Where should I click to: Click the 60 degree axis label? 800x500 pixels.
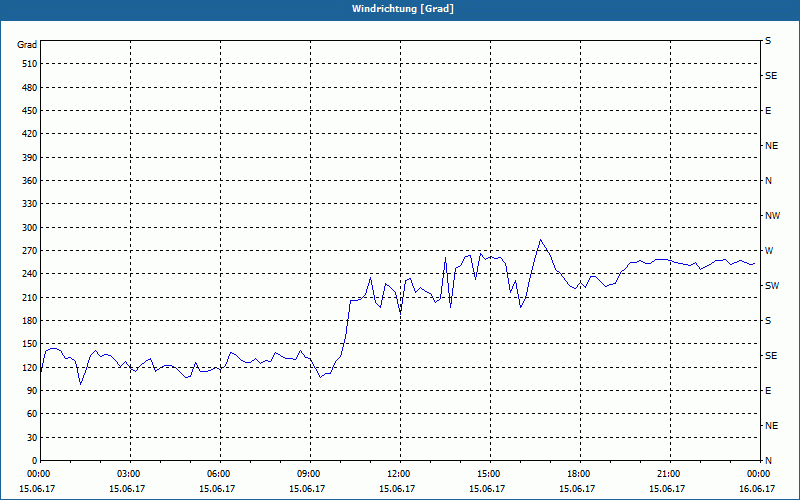32,414
